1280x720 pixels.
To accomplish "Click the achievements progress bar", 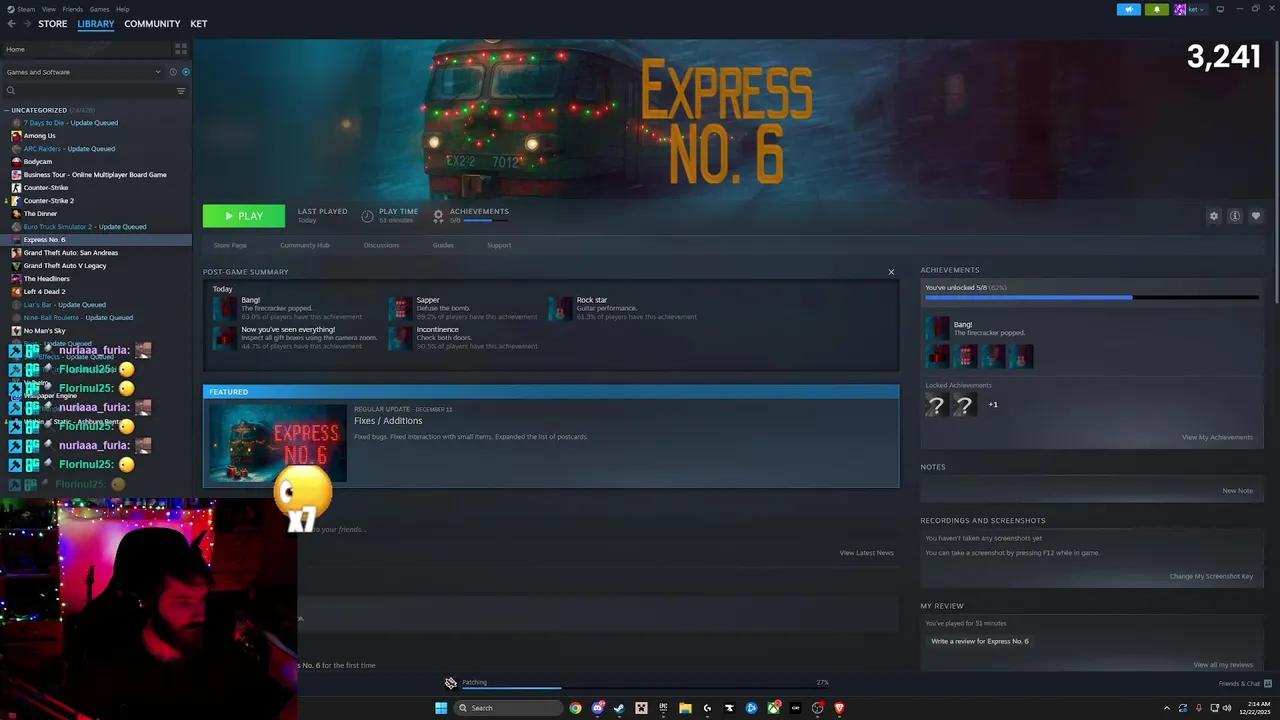I will pyautogui.click(x=1092, y=297).
